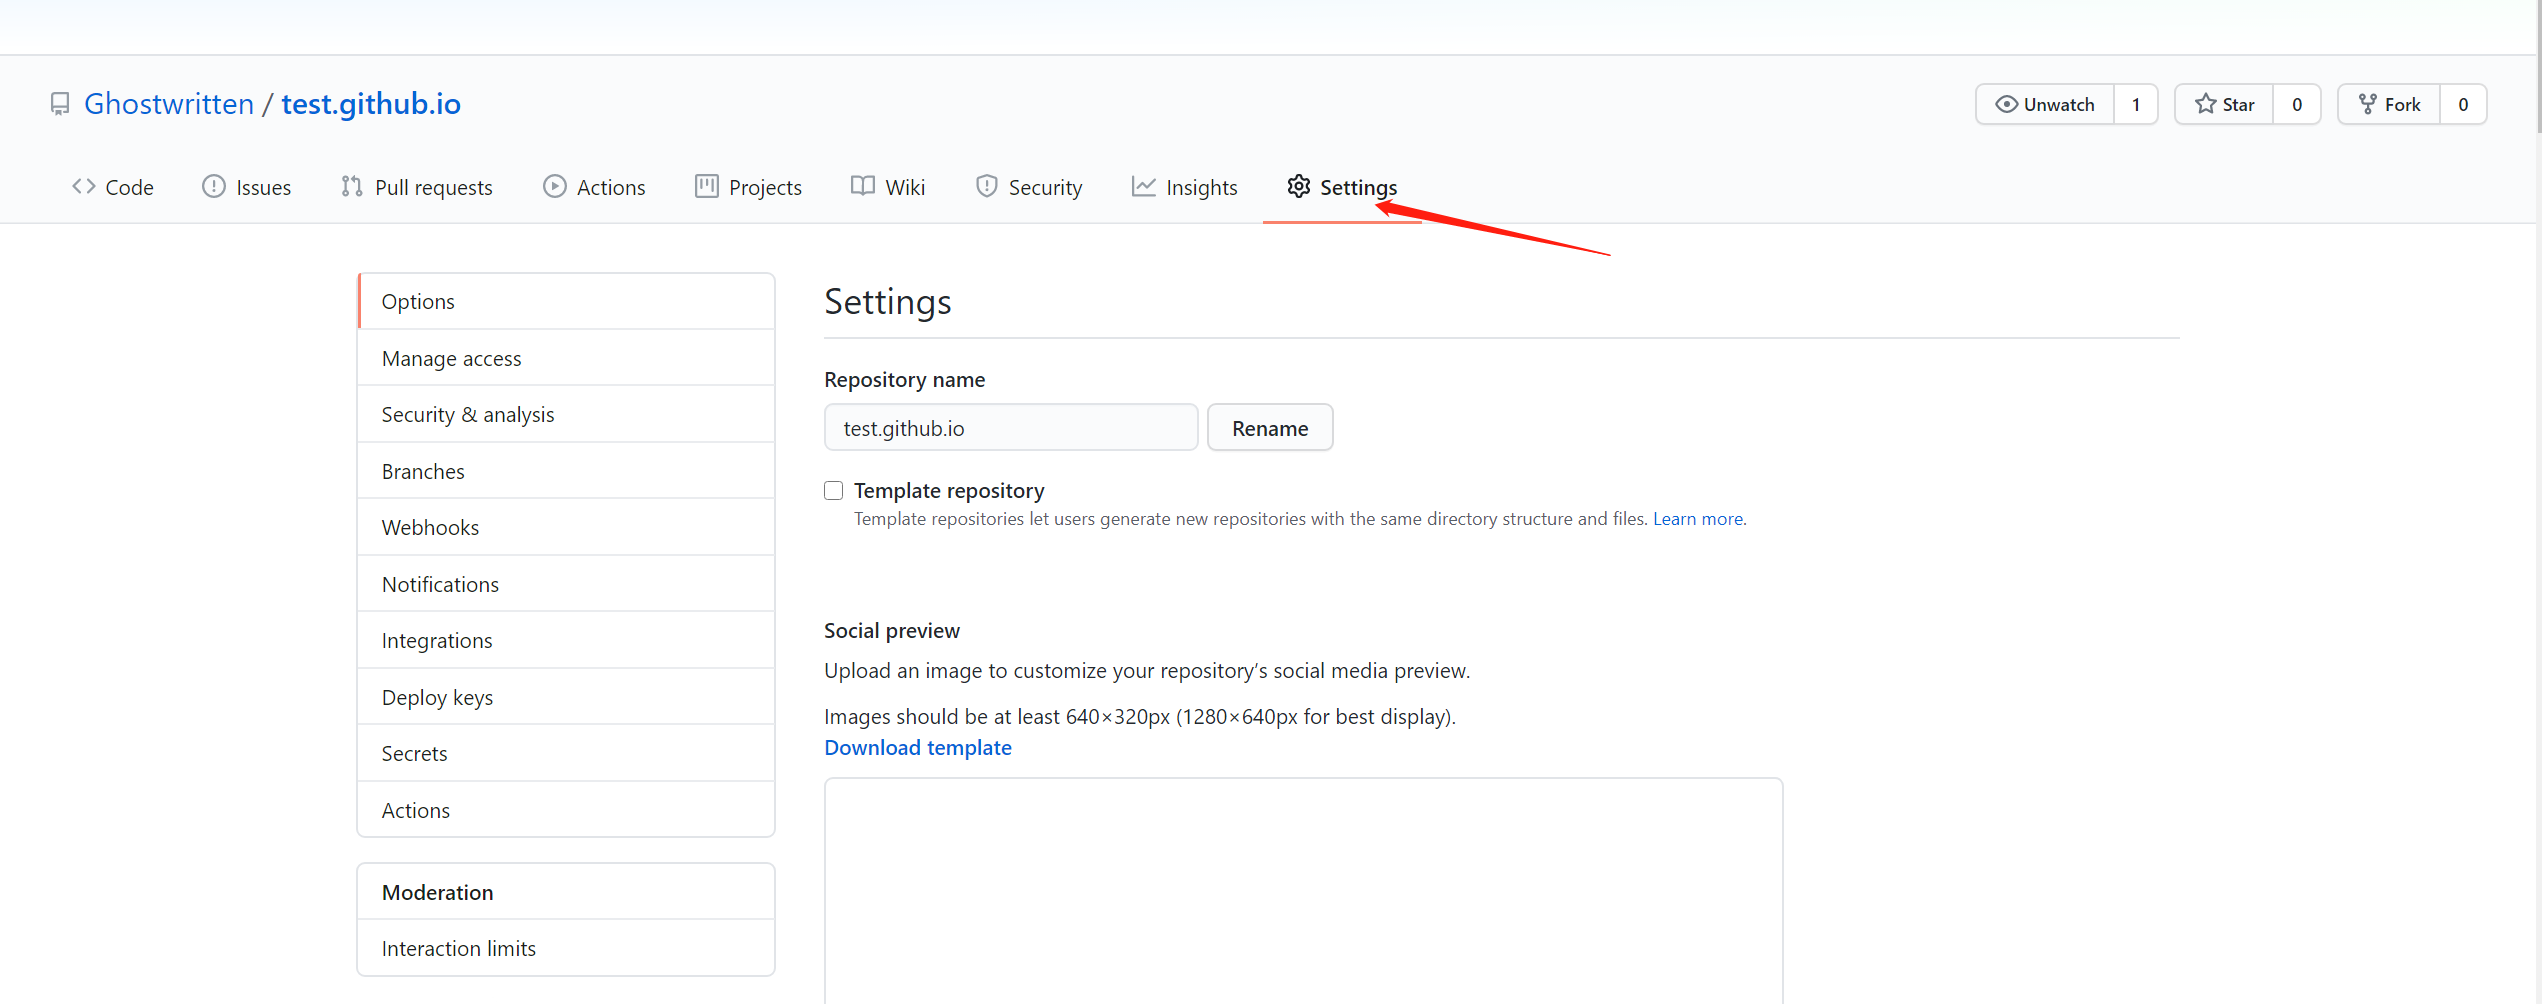Open Branches in the sidebar
Screen dimensions: 2542x1004
point(567,471)
